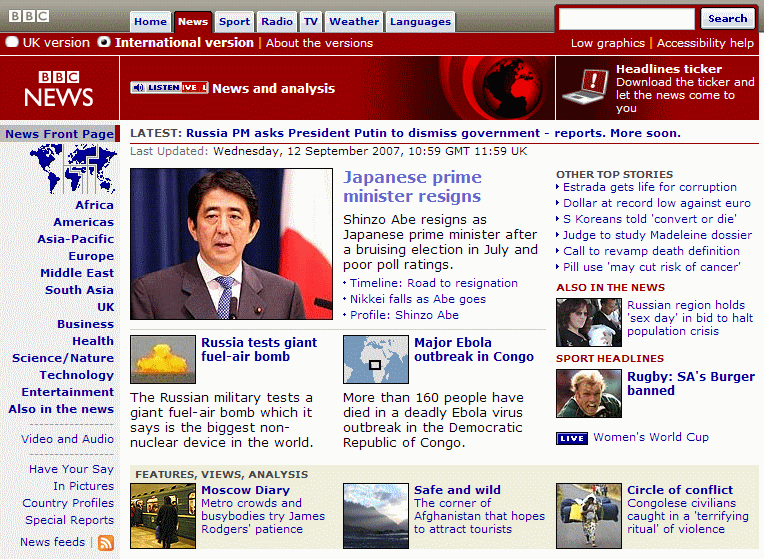Open Timeline: Road to resignation link
This screenshot has height=559, width=764.
click(x=434, y=283)
